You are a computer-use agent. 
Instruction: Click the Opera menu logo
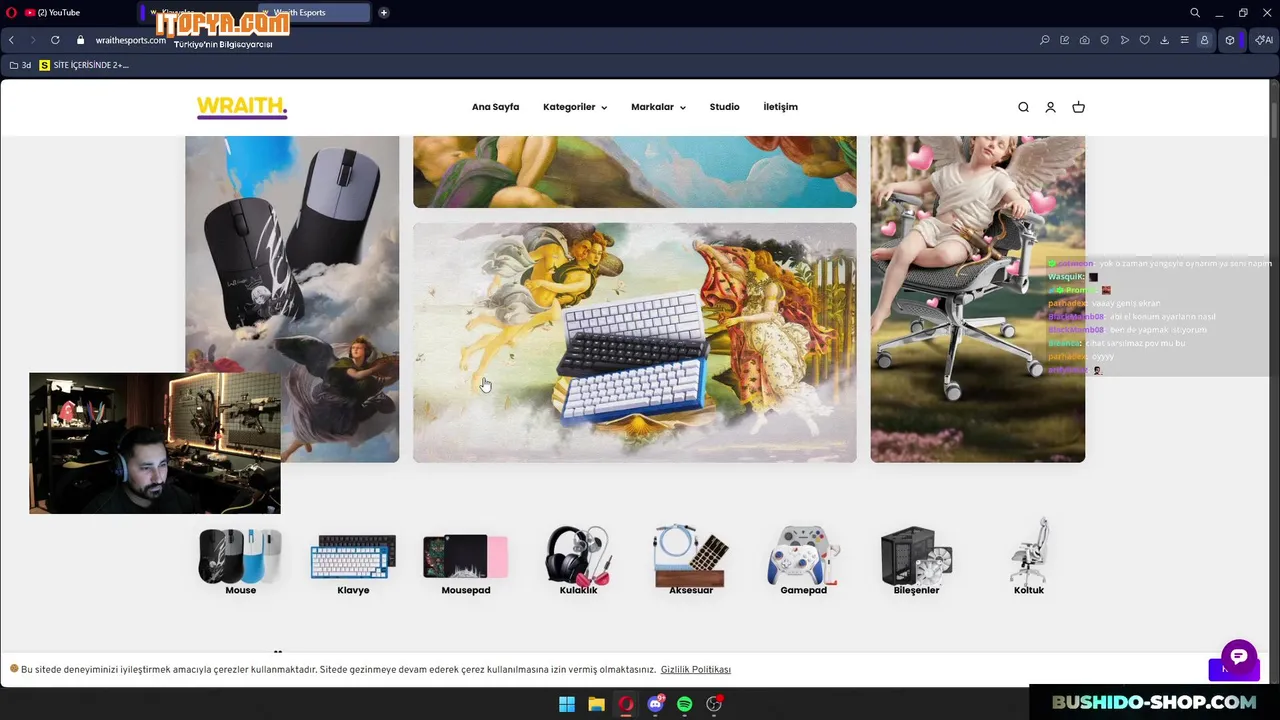(12, 13)
